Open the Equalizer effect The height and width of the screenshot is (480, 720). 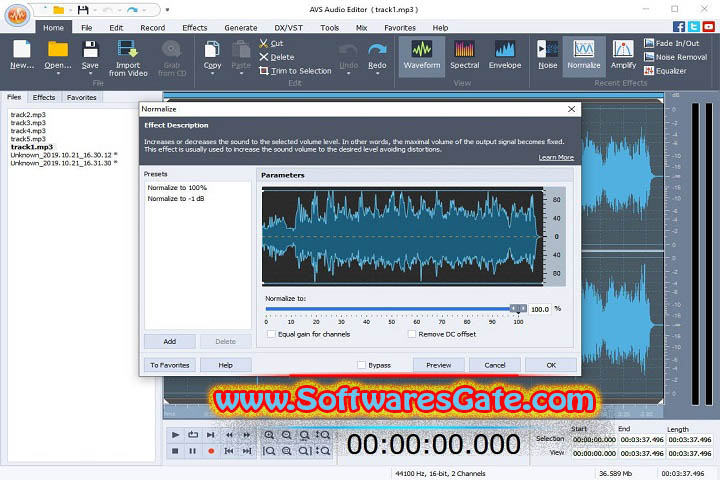tap(665, 71)
